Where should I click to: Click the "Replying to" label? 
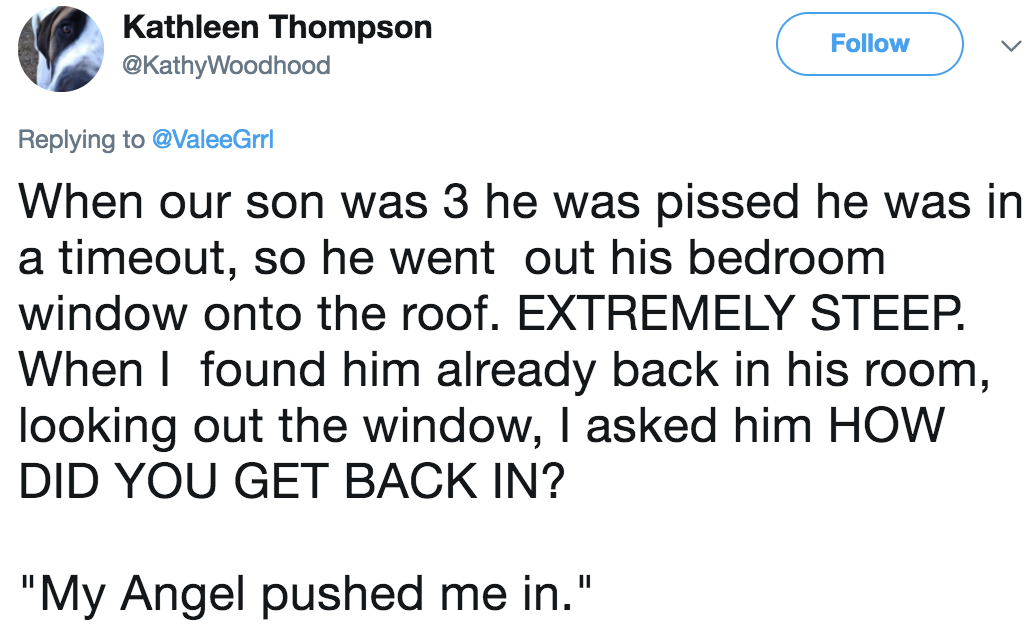[81, 140]
